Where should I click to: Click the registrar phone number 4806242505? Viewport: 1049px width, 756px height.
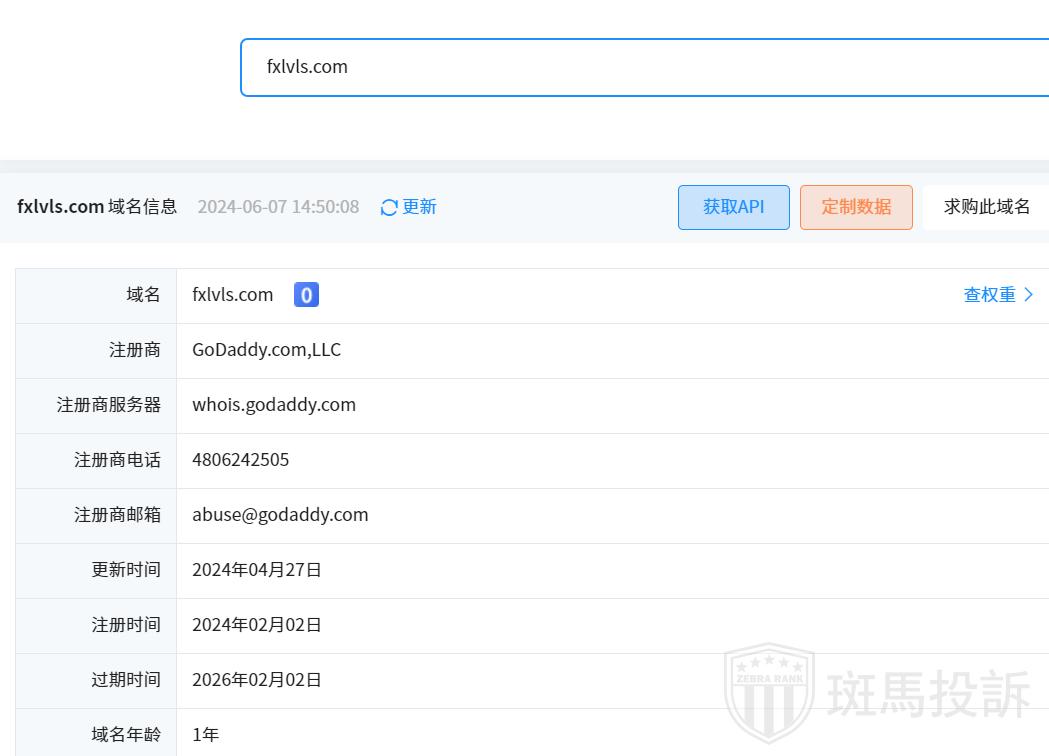click(241, 460)
